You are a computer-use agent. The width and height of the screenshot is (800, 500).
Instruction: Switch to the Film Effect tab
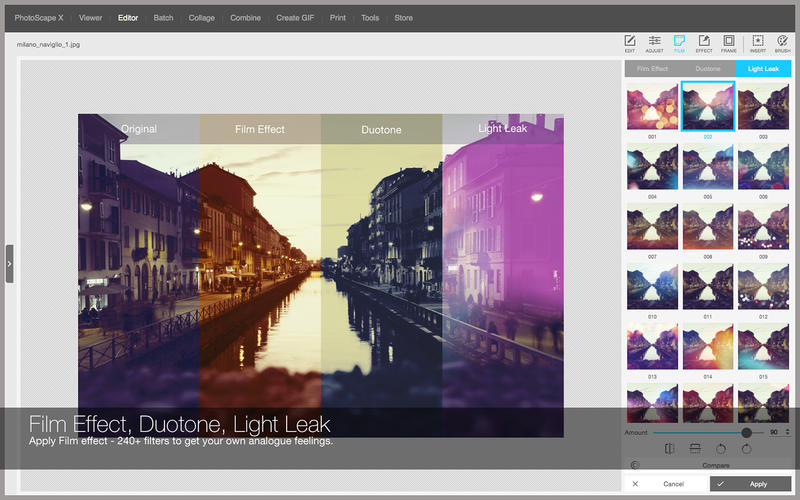pos(652,69)
